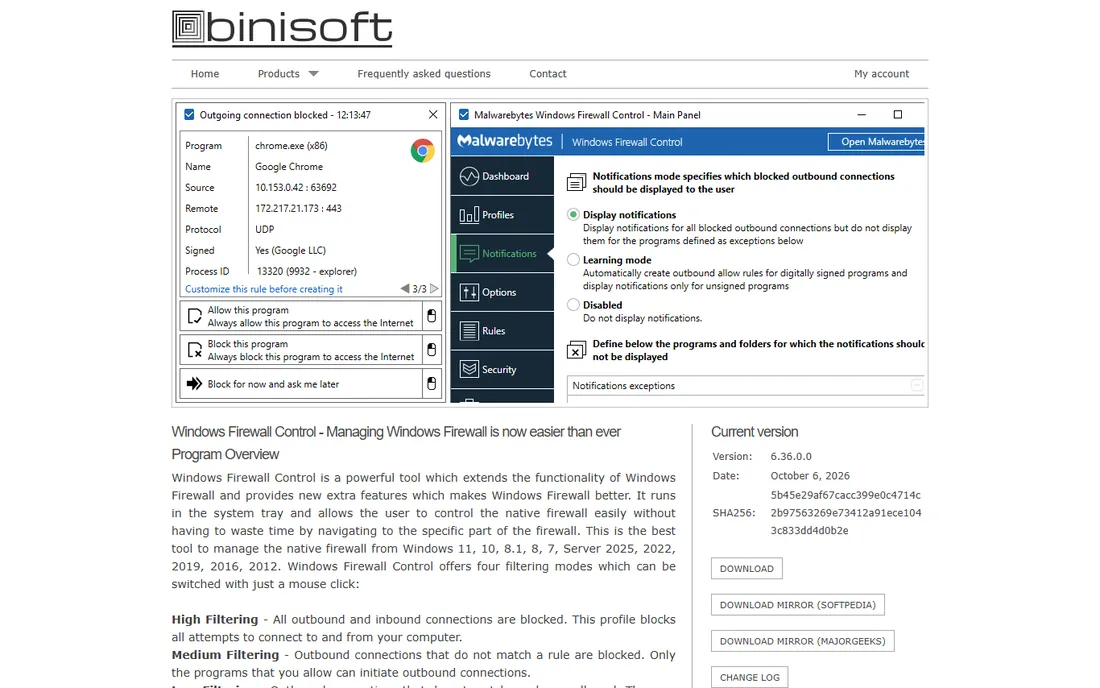This screenshot has height=688, width=1100.
Task: Click the chrome.exe (x86) program value
Action: (x=291, y=145)
